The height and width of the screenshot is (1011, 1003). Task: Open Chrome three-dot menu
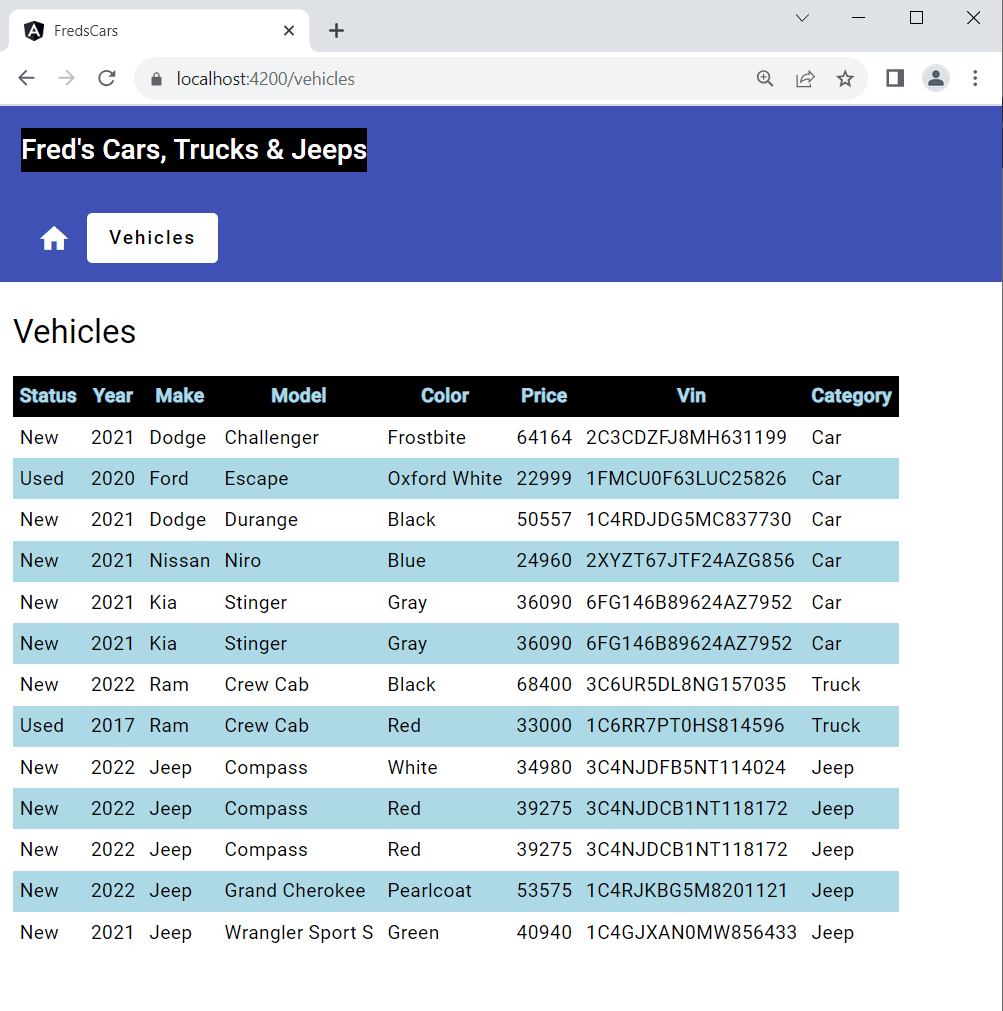pos(975,79)
